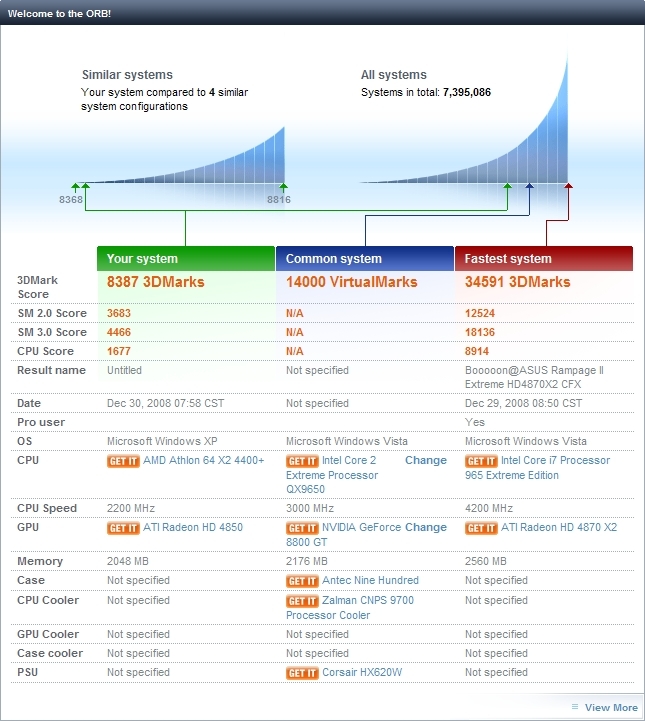Screen dimensions: 645x721
Task: Click the blue common system marker arrow
Action: 529,186
